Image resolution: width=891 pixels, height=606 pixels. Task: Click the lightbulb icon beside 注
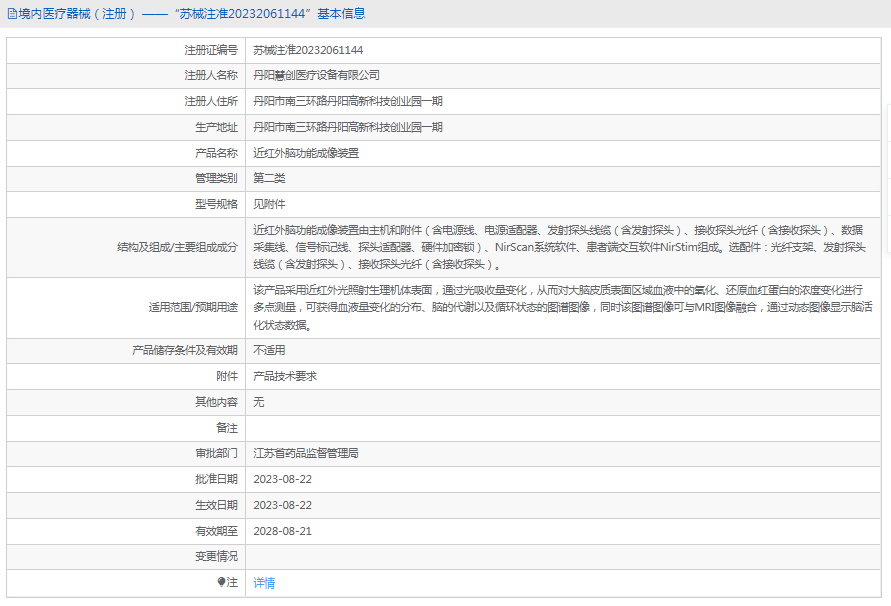pyautogui.click(x=222, y=582)
